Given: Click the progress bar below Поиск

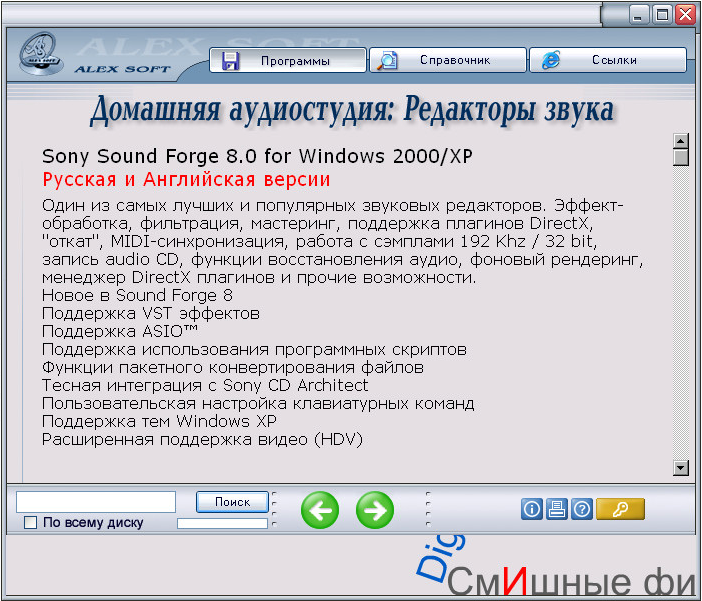Looking at the screenshot, I should pyautogui.click(x=222, y=523).
